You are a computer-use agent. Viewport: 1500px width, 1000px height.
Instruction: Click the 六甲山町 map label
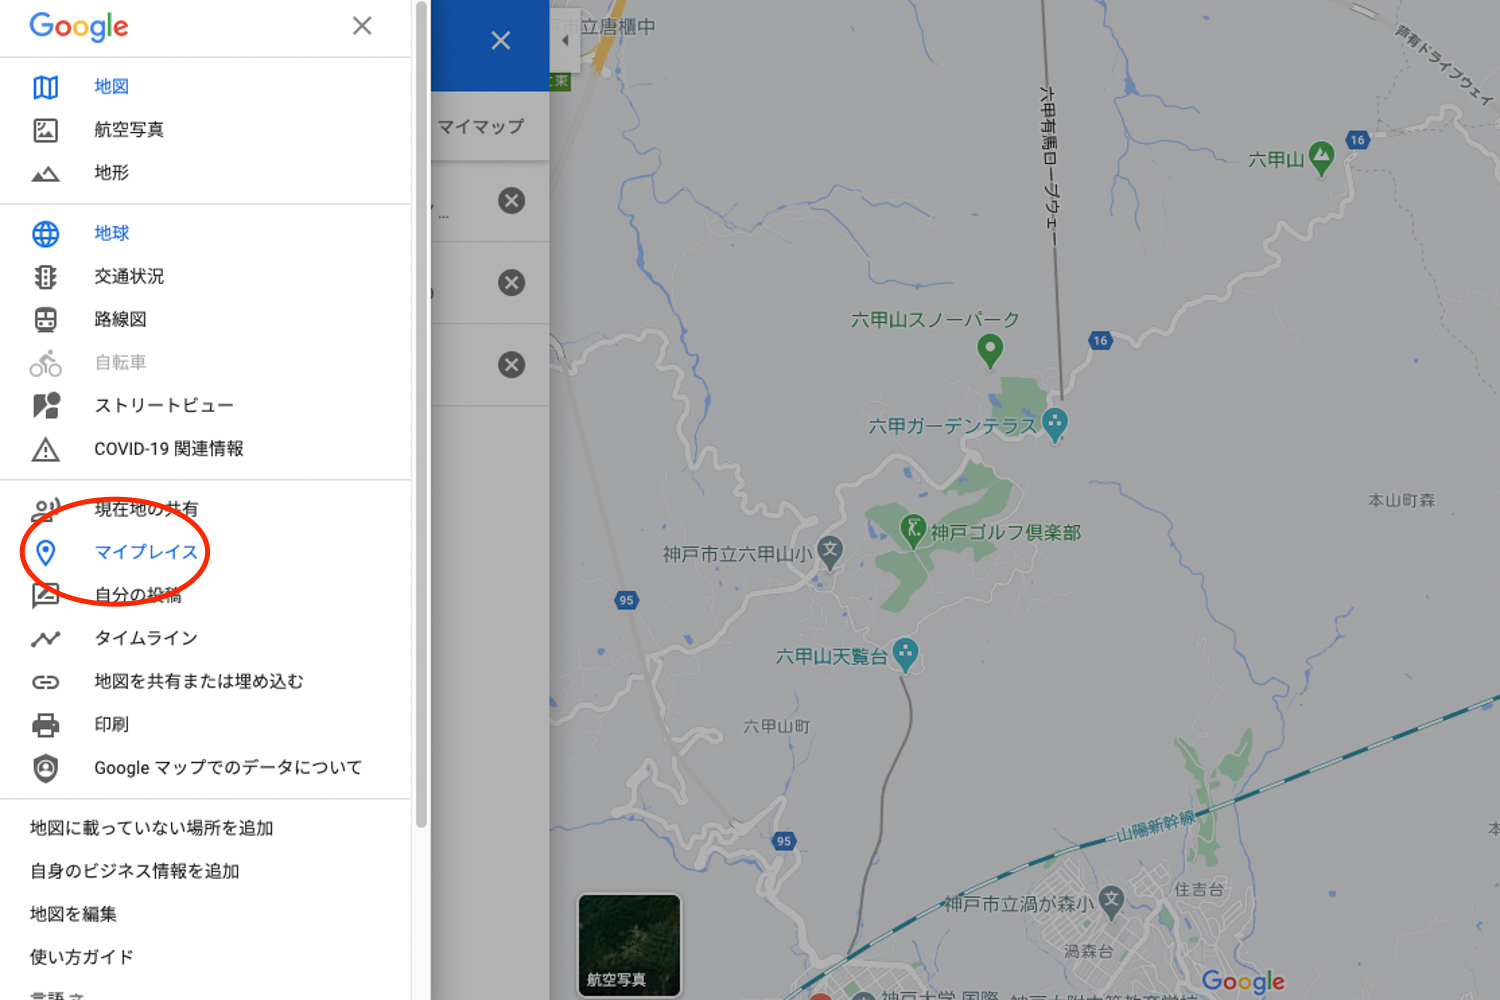[777, 727]
